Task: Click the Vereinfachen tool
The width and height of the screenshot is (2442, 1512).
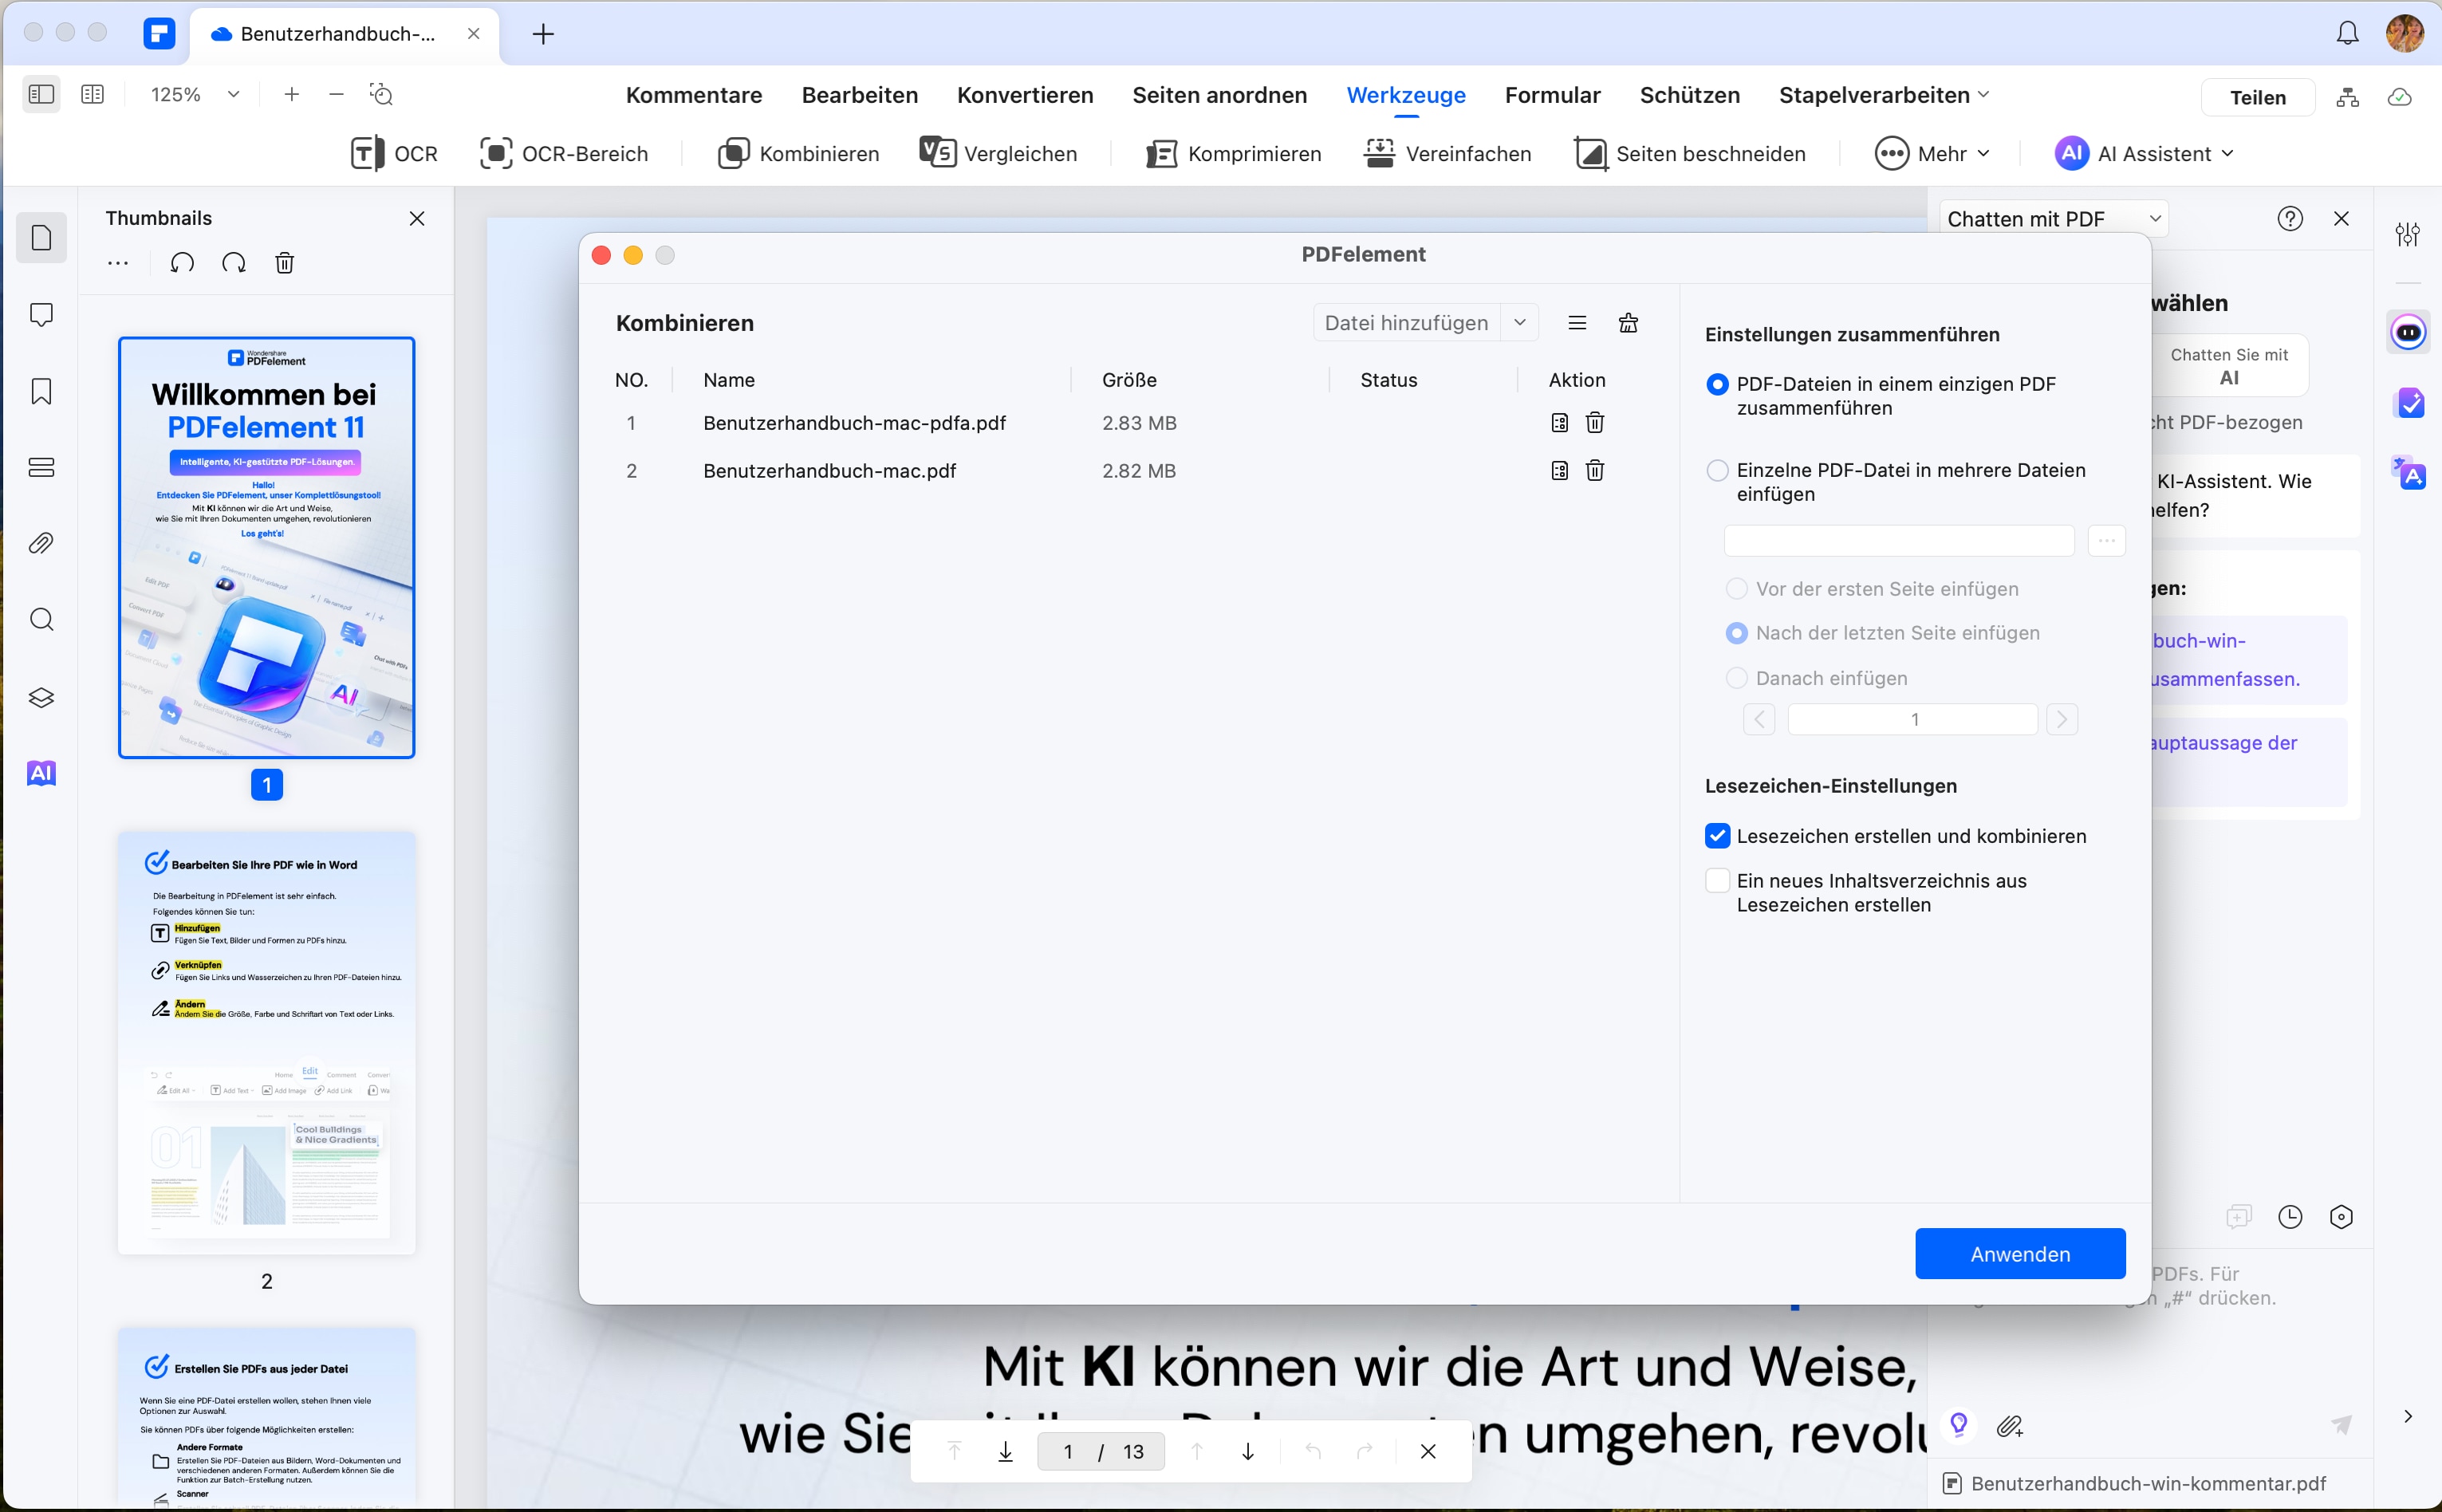Action: click(1447, 154)
